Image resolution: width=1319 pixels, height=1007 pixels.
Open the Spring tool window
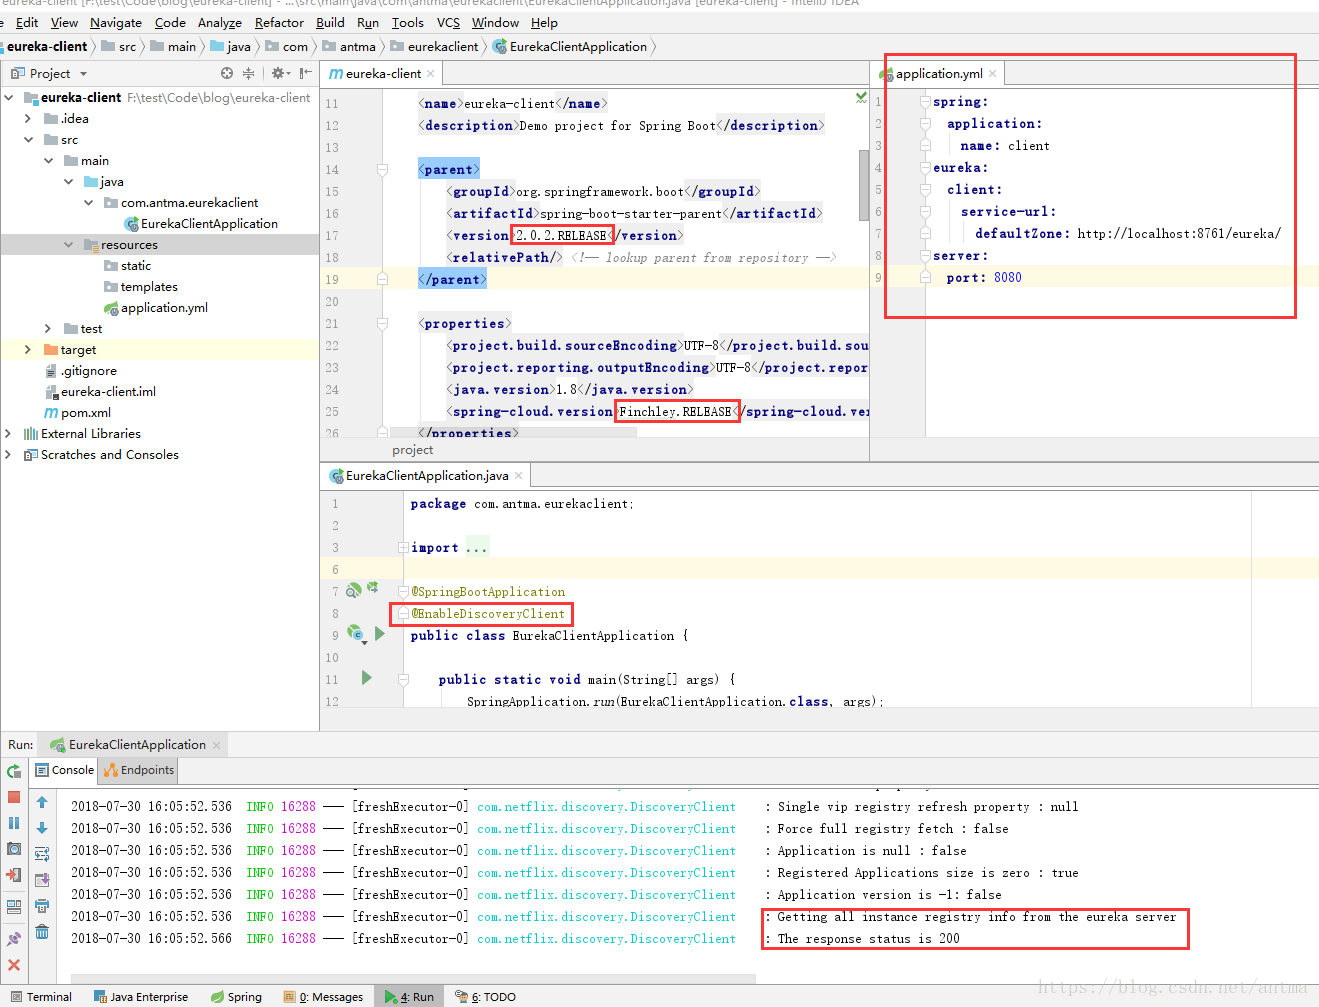(x=236, y=996)
